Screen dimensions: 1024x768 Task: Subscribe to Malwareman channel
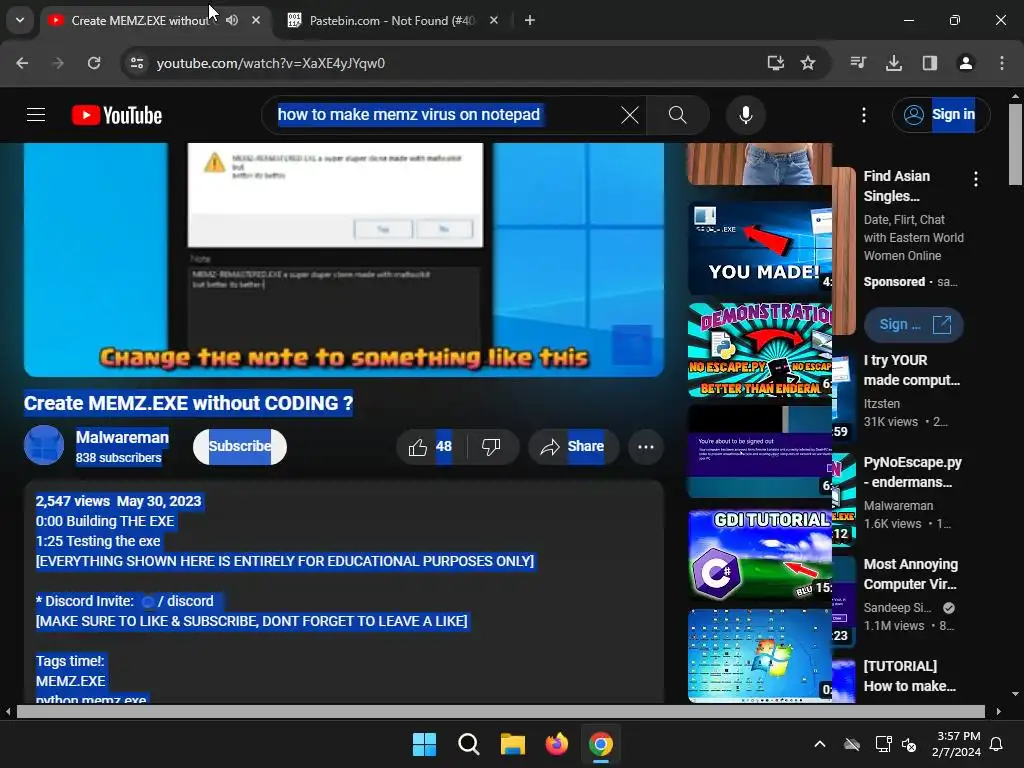click(240, 447)
